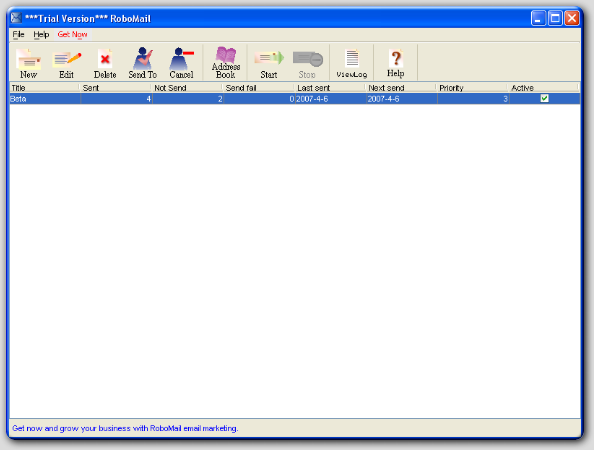The width and height of the screenshot is (594, 450).
Task: Click the Send fail value 0 in Beta row
Action: click(292, 99)
